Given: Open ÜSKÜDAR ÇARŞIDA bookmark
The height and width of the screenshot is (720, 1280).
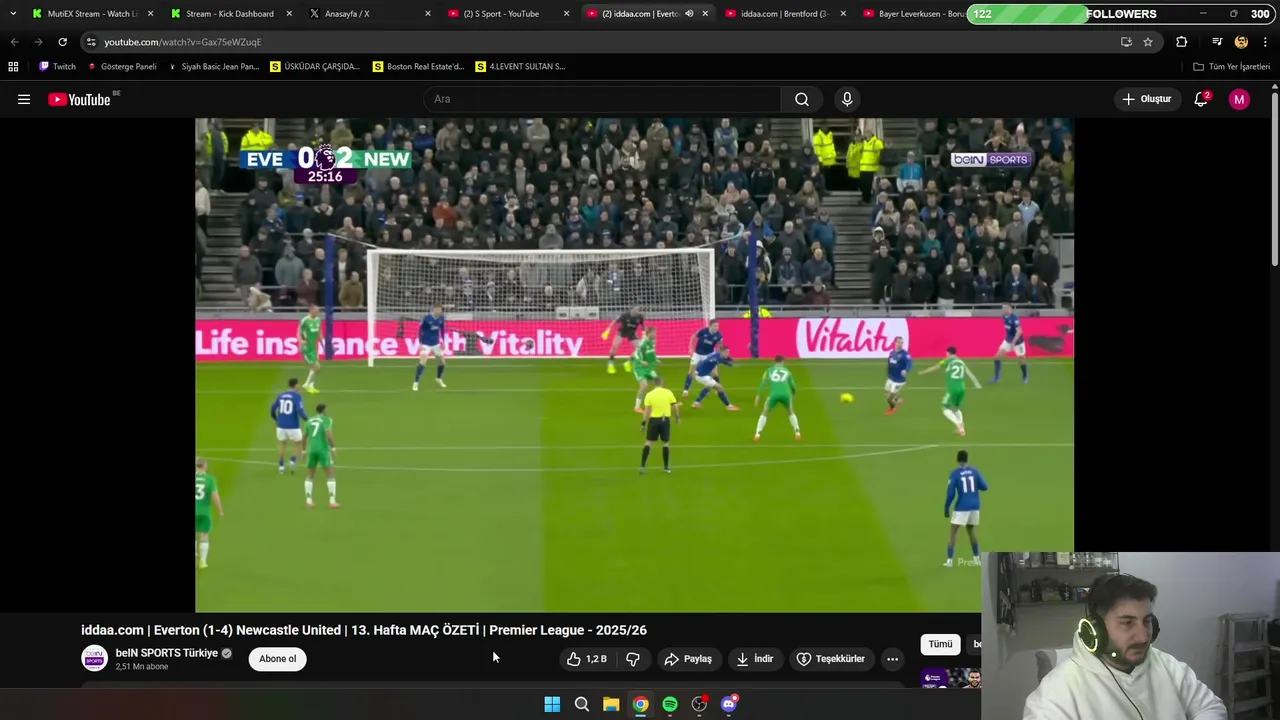Looking at the screenshot, I should pyautogui.click(x=315, y=66).
